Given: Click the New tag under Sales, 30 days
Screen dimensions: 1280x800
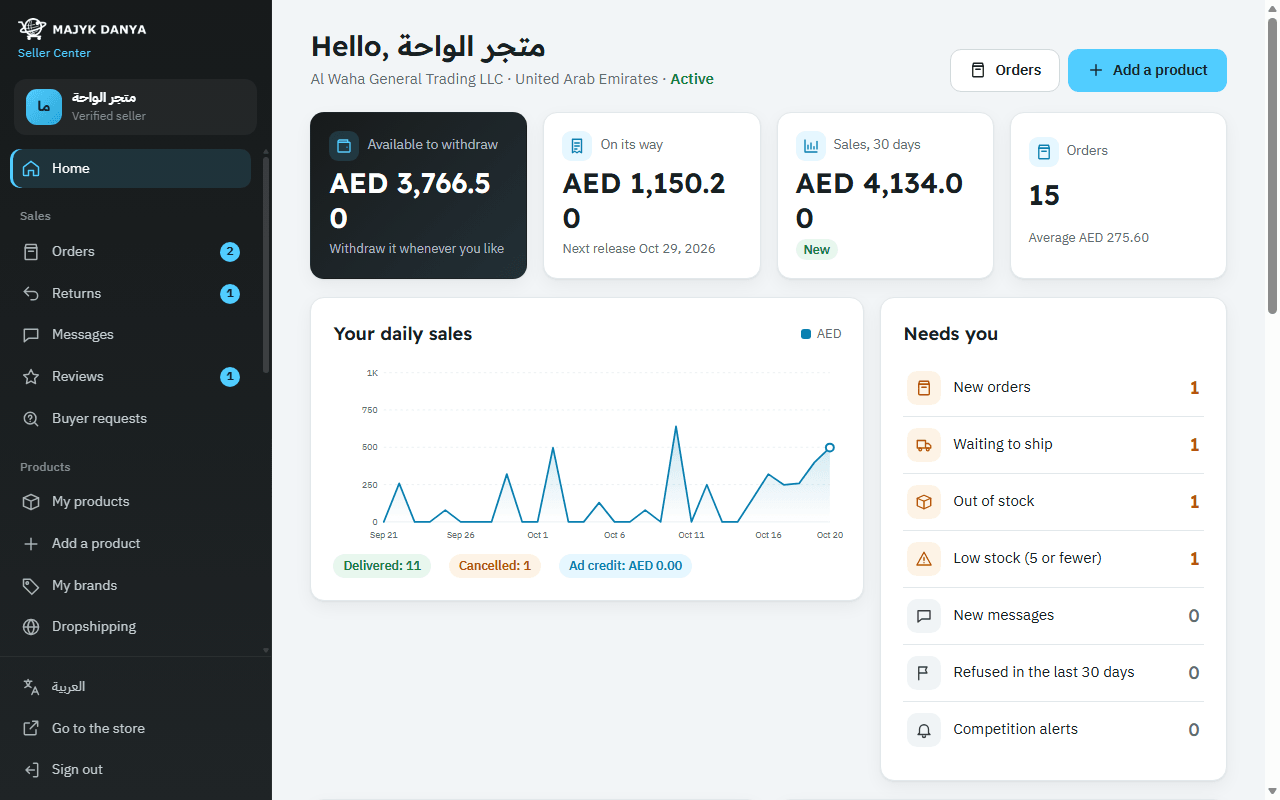Looking at the screenshot, I should [817, 250].
